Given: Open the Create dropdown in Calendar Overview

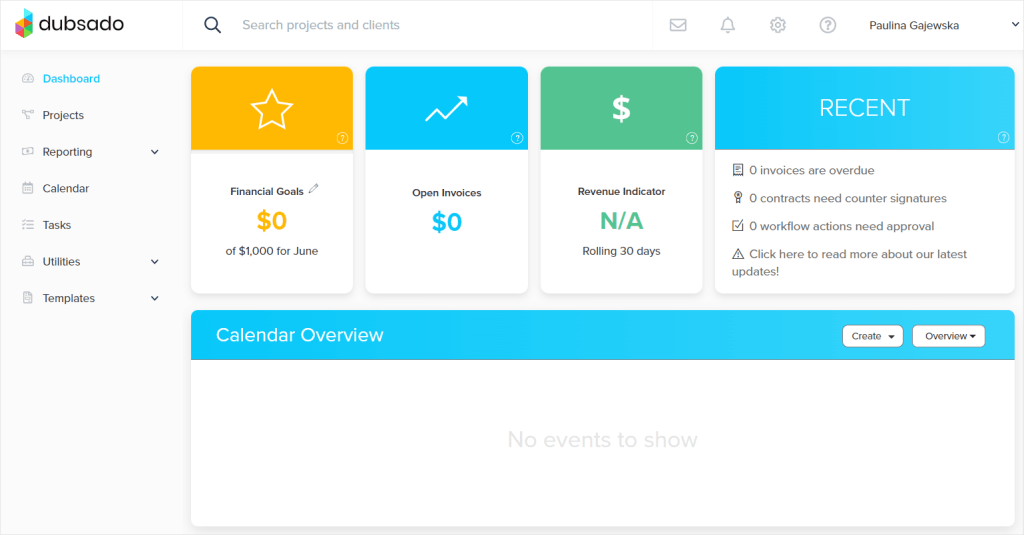Looking at the screenshot, I should tap(872, 336).
